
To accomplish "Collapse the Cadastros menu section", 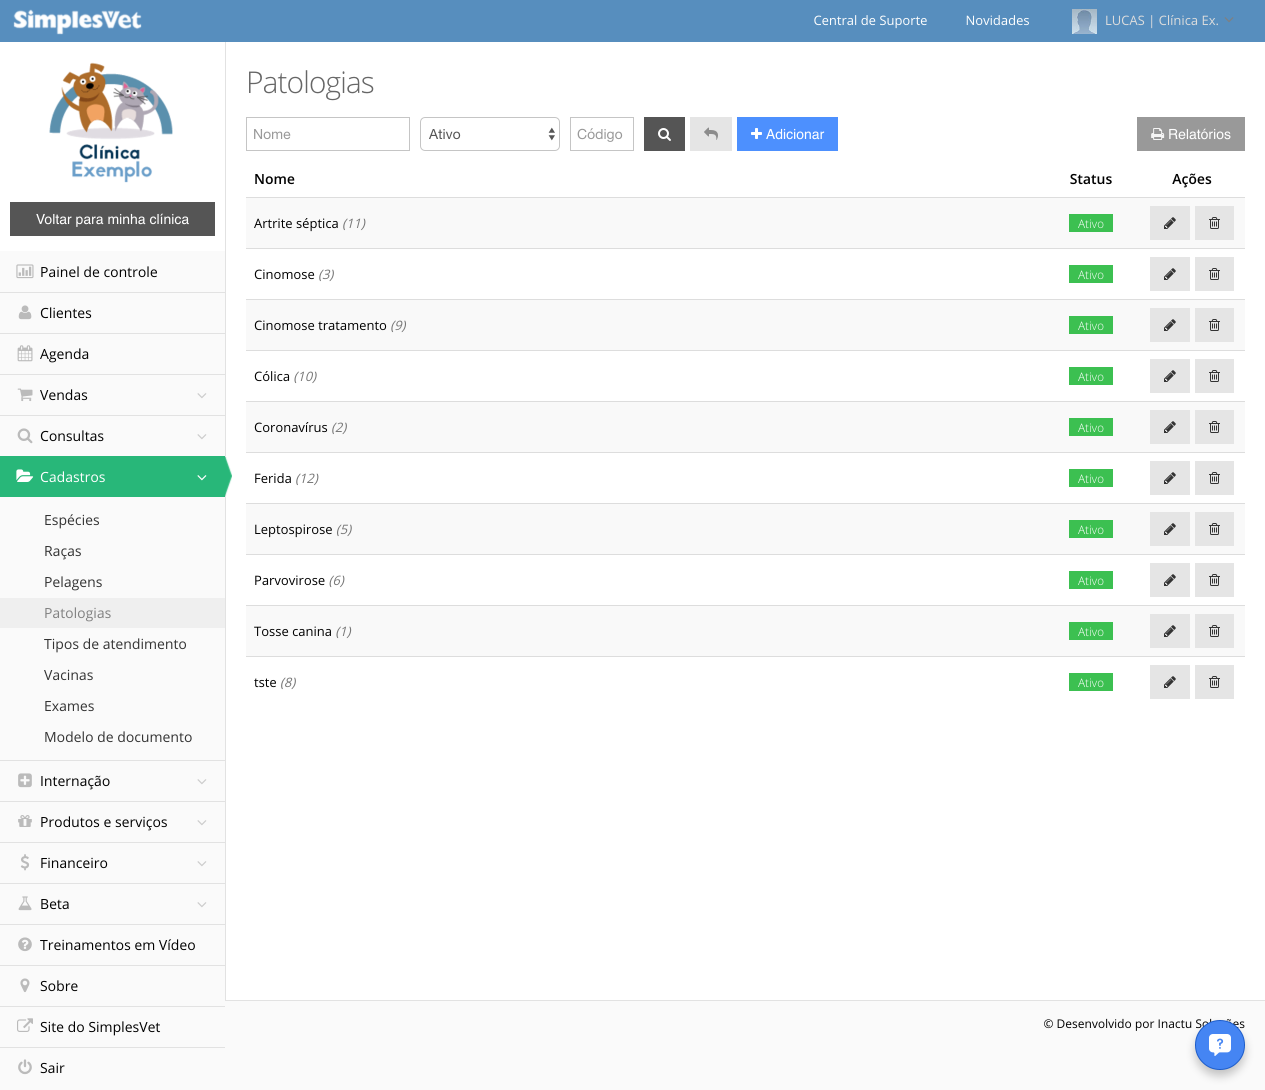I will point(112,477).
